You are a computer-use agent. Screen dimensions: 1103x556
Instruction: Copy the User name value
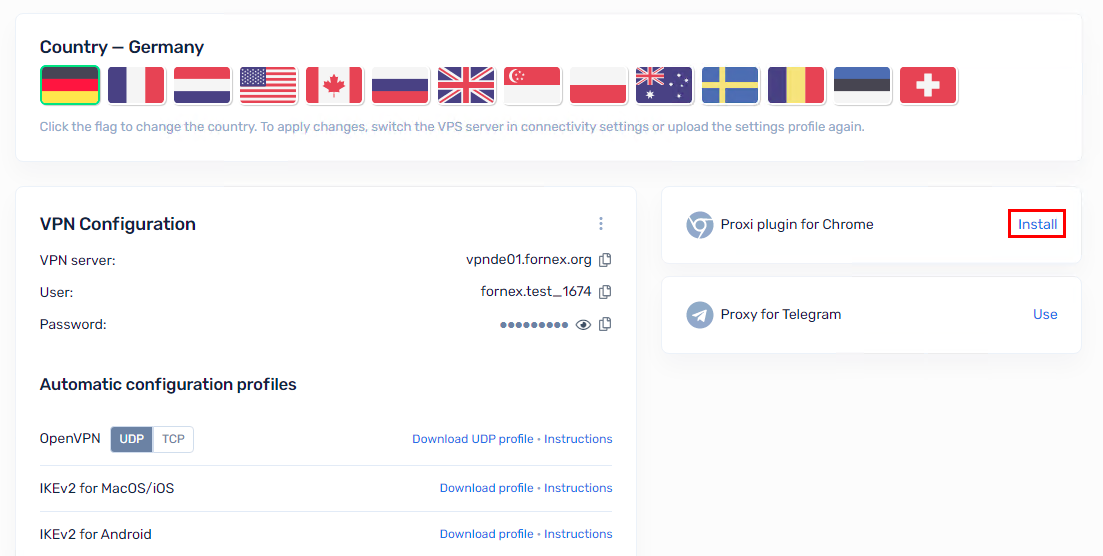coord(605,291)
